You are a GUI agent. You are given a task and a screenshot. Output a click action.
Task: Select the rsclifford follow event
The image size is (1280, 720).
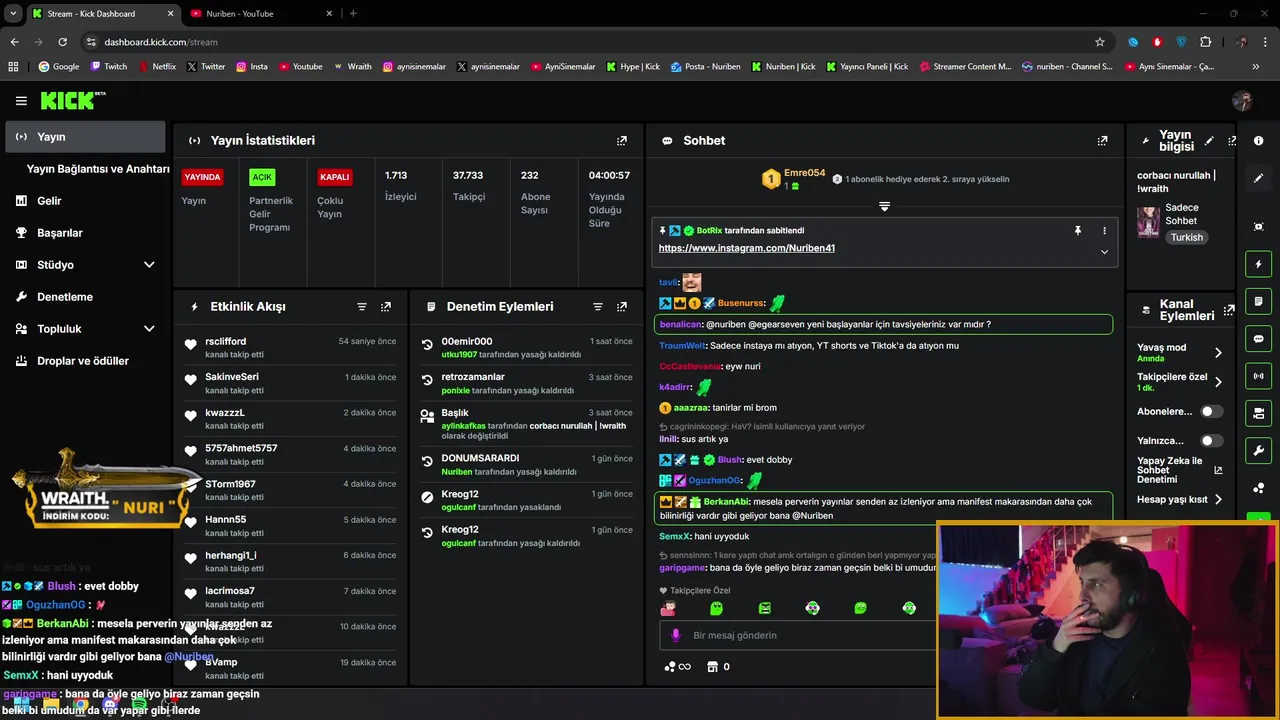[290, 347]
